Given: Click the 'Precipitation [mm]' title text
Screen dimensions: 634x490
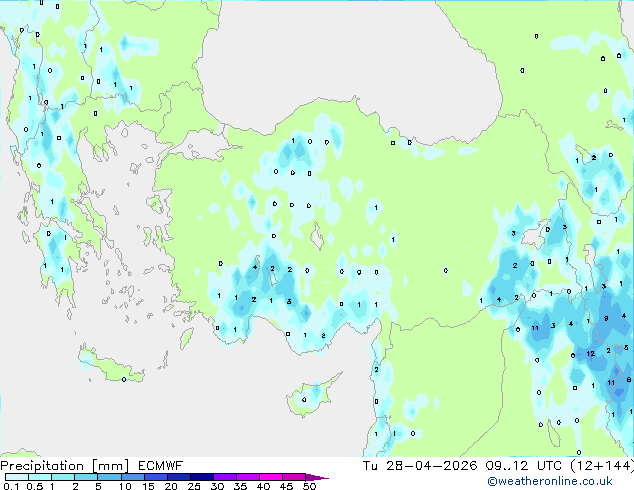Looking at the screenshot, I should 65,466.
